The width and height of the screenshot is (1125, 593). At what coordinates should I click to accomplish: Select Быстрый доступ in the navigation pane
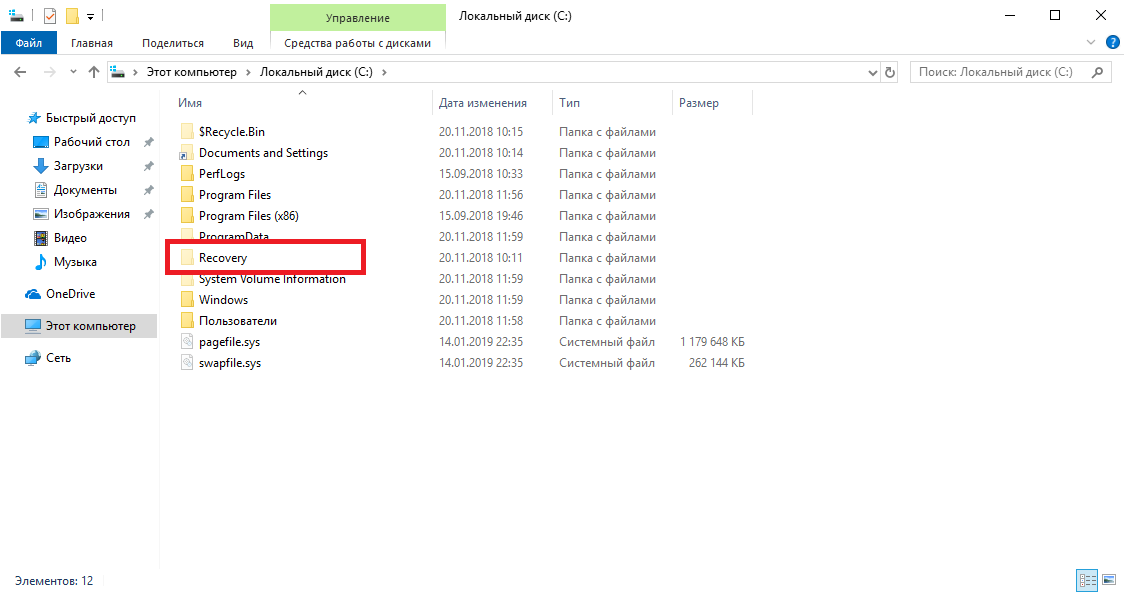90,118
